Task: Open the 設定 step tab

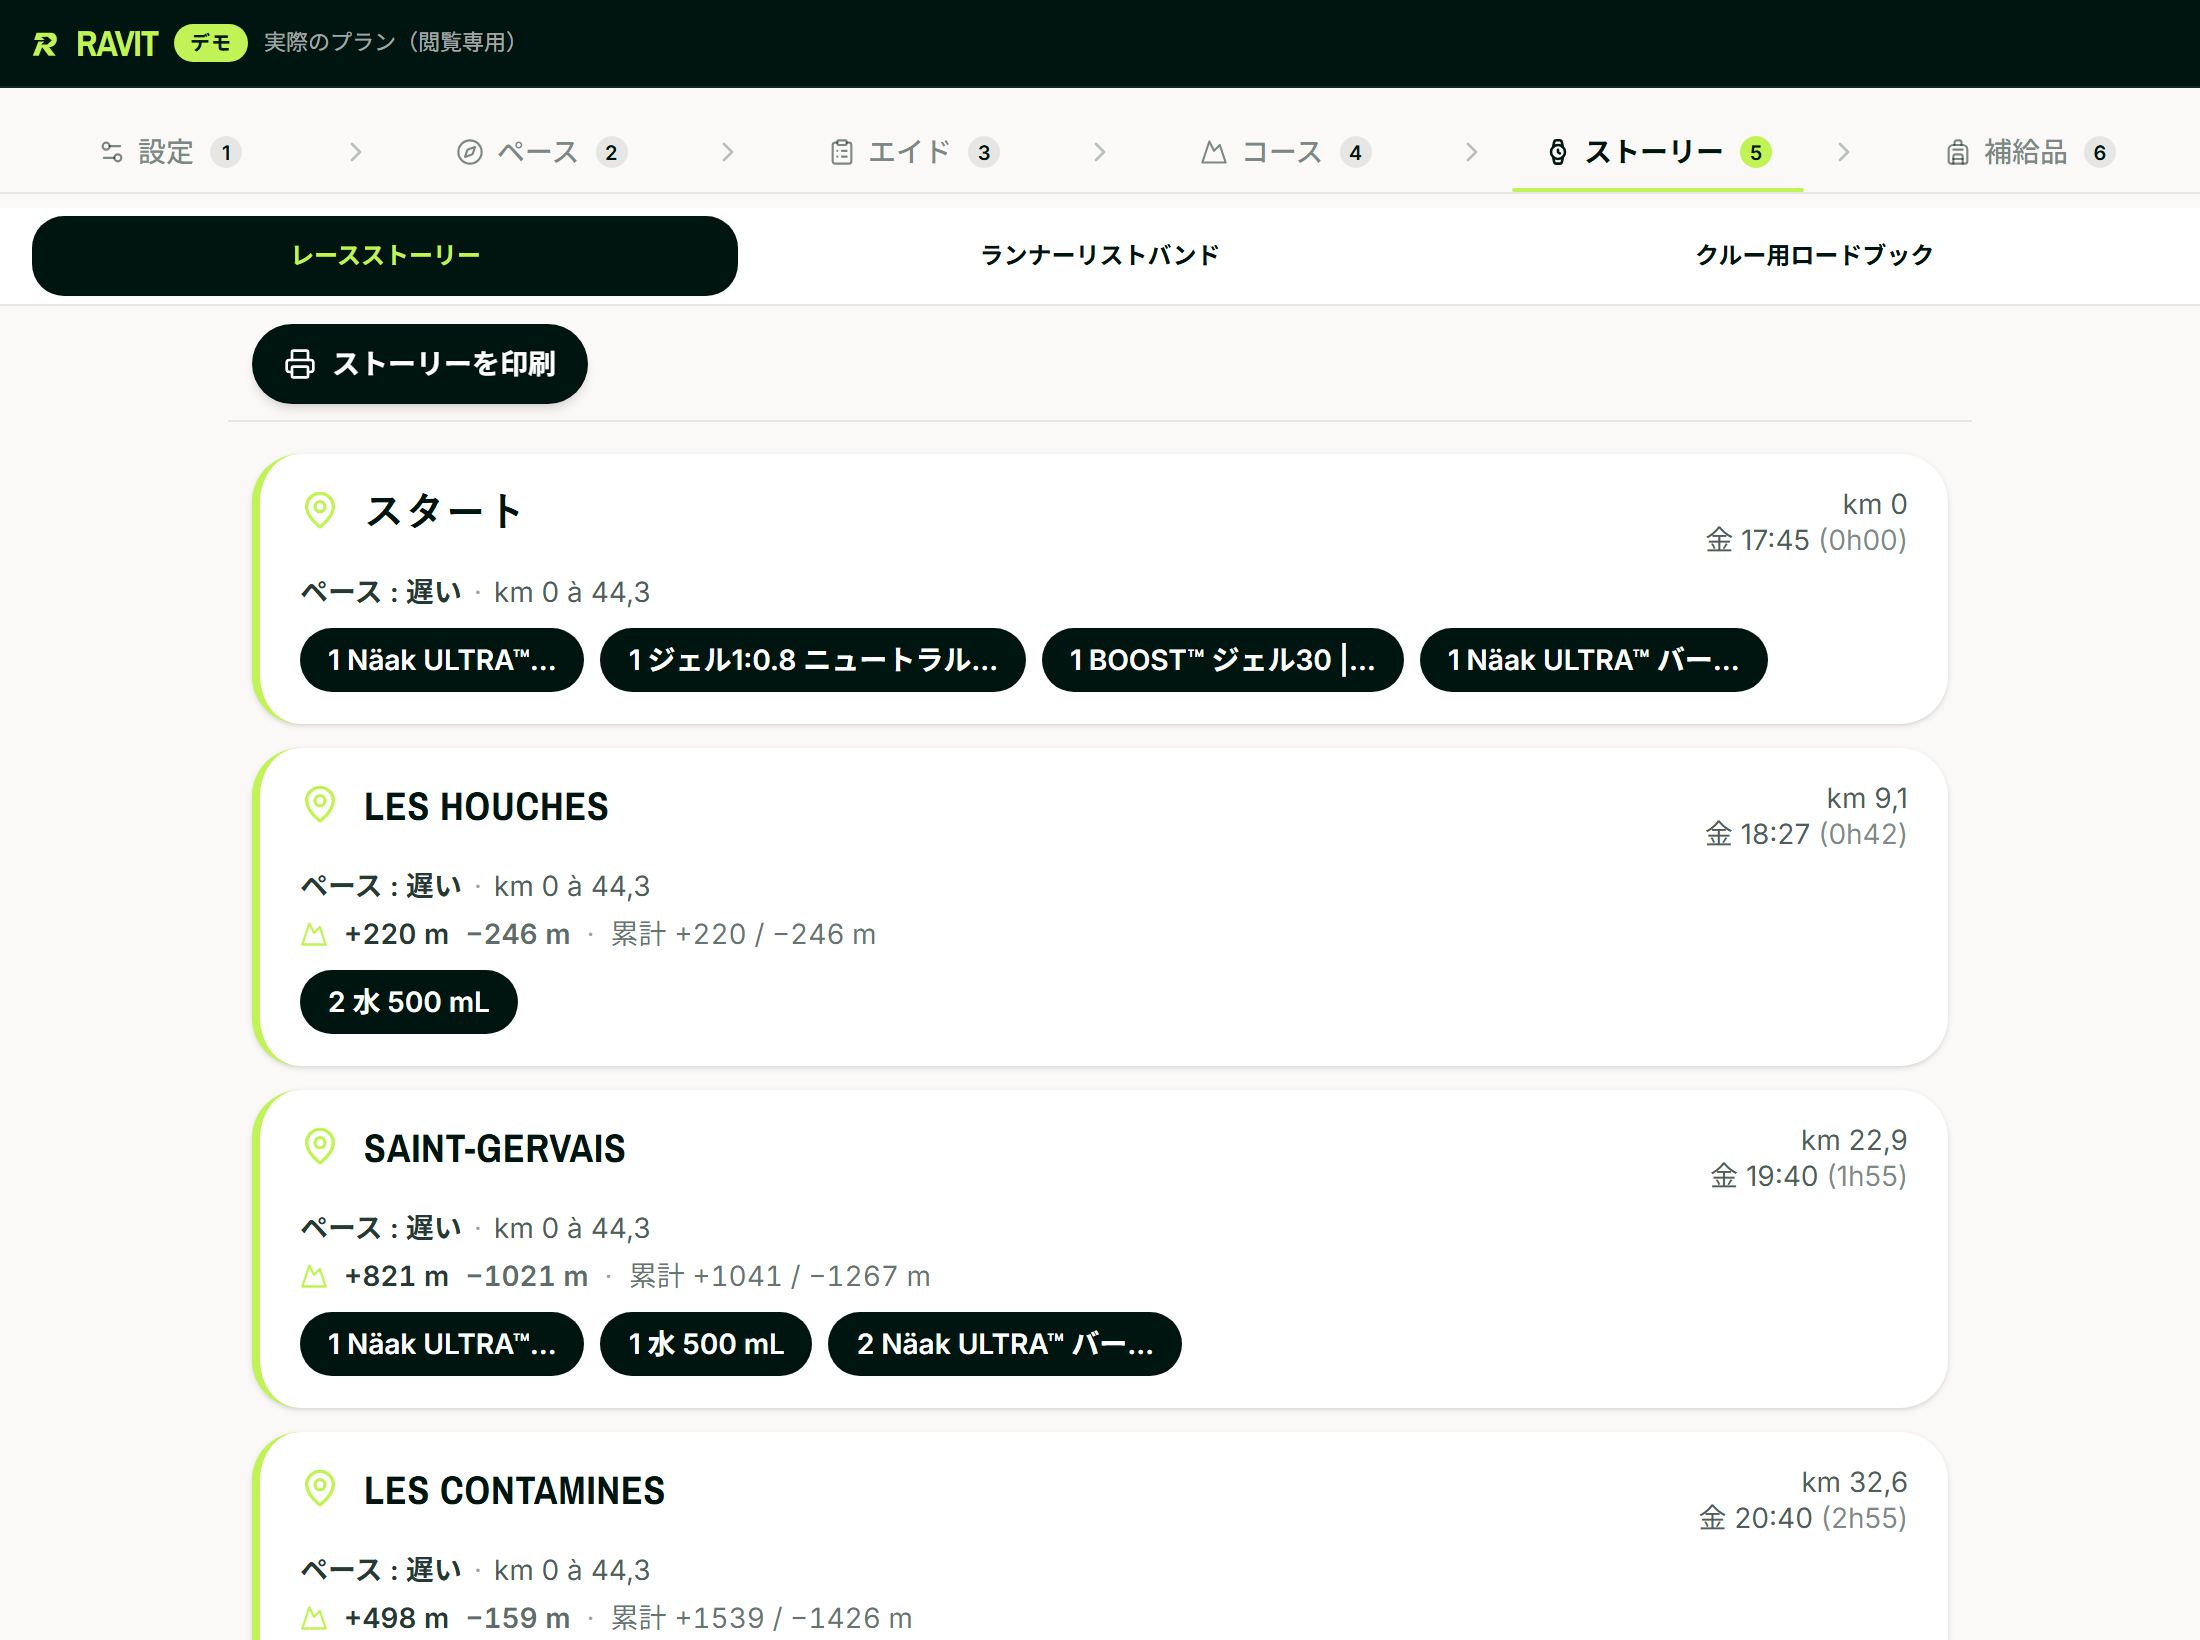Action: pyautogui.click(x=171, y=152)
